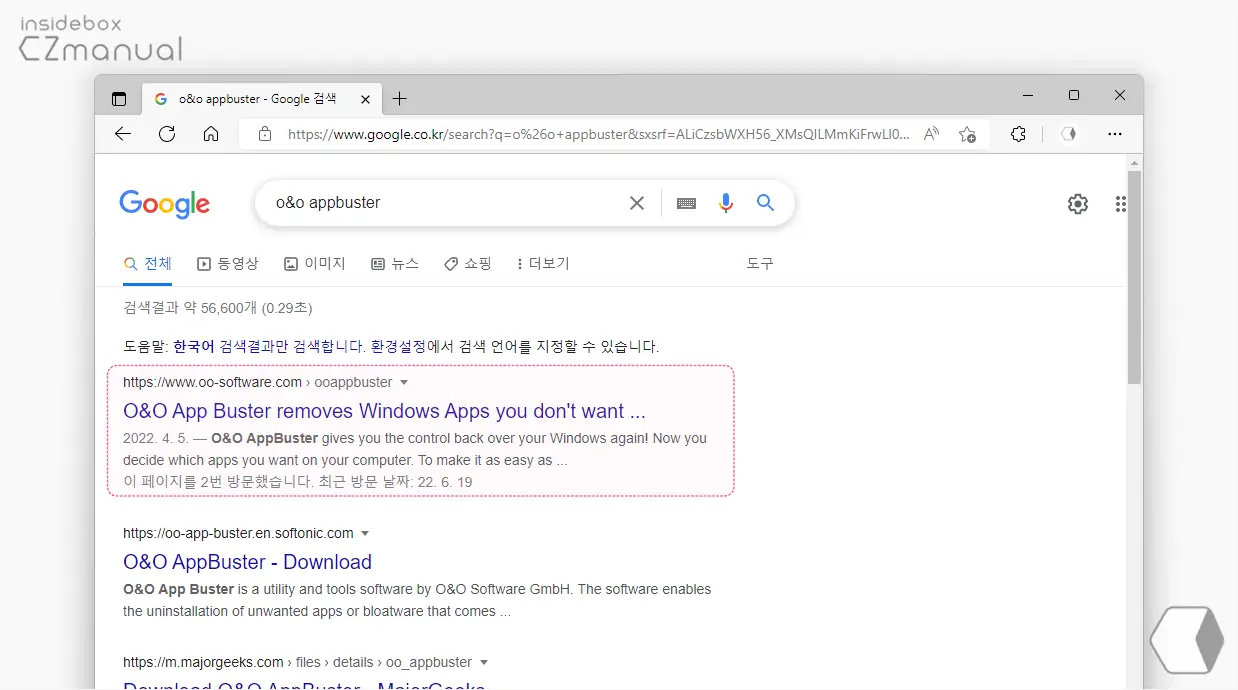1238x690 pixels.
Task: Select the 전체 results tab
Action: [148, 264]
